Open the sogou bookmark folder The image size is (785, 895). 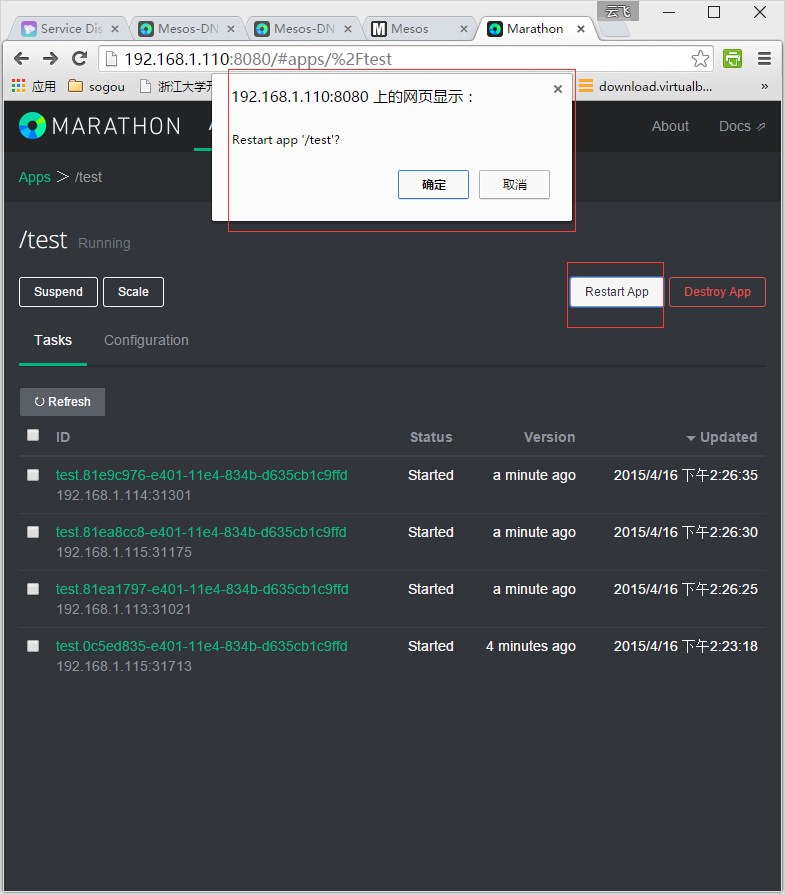tap(96, 86)
